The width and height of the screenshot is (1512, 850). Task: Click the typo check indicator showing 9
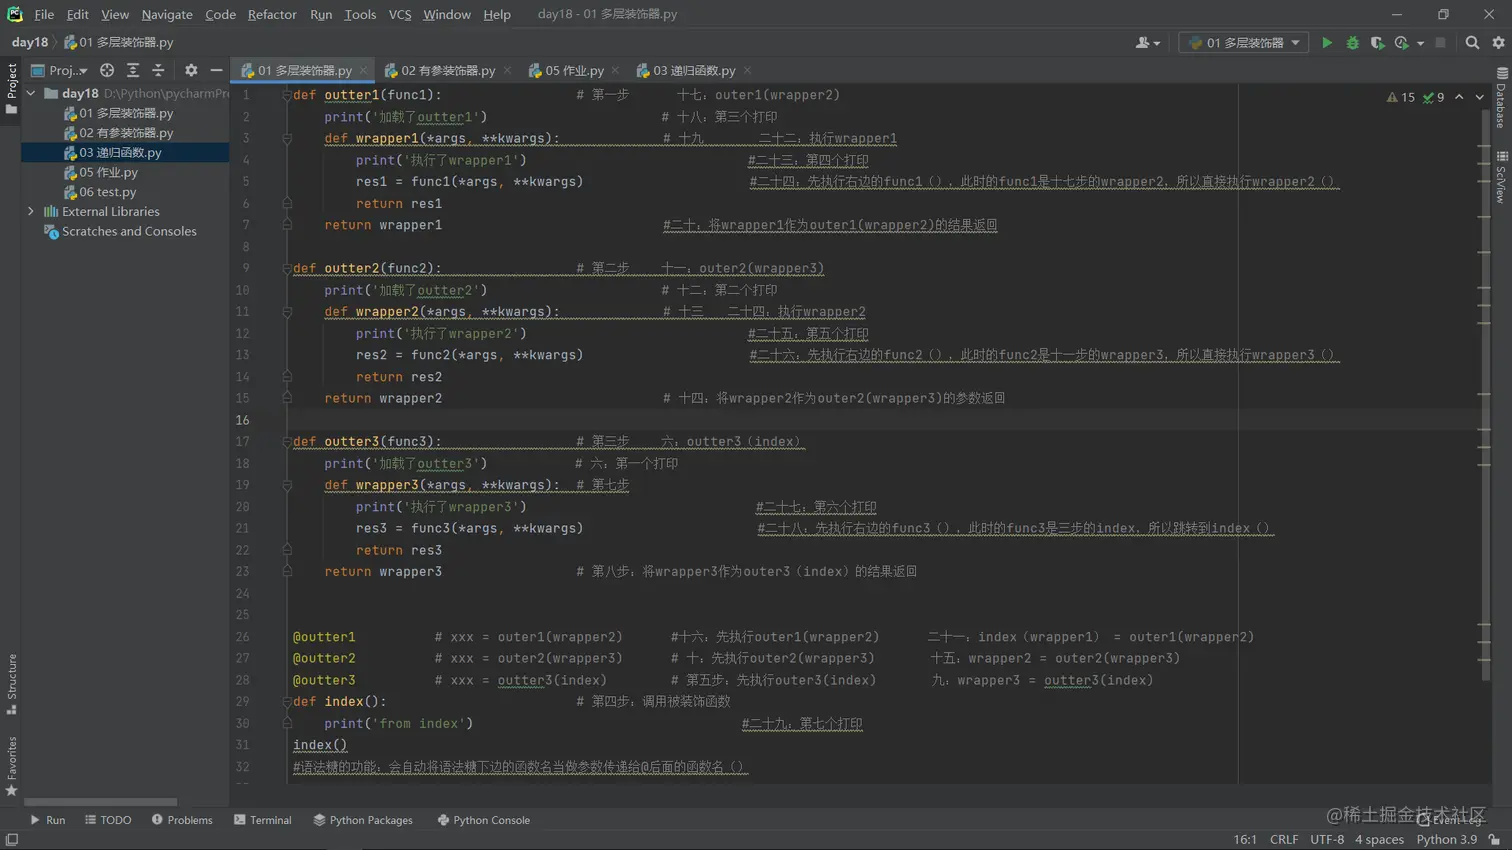1434,97
